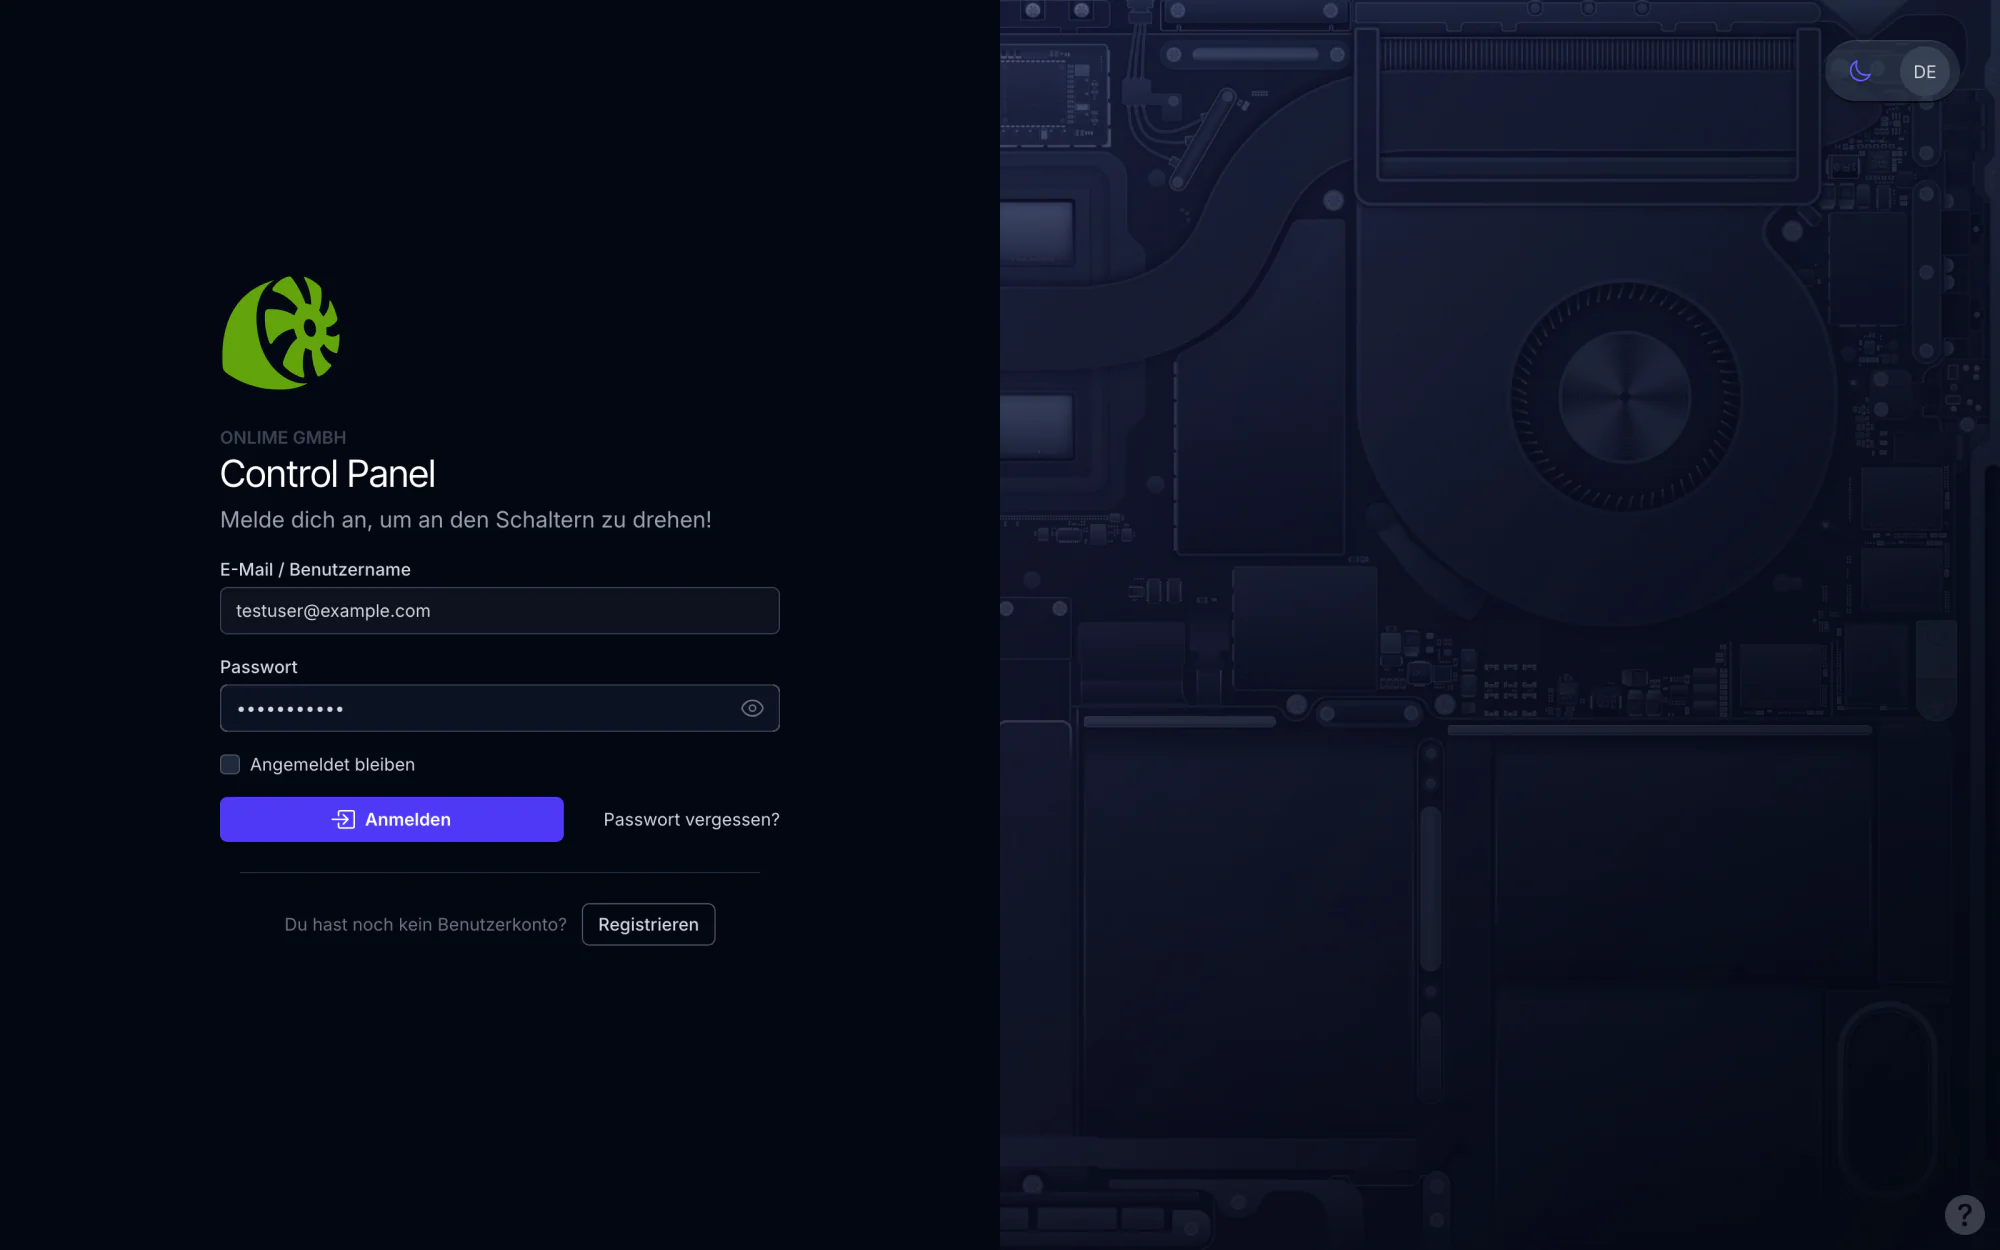Click the 'Du hast noch kein Benutzerkonto?' text
Screen dimensions: 2000x1250
425,924
